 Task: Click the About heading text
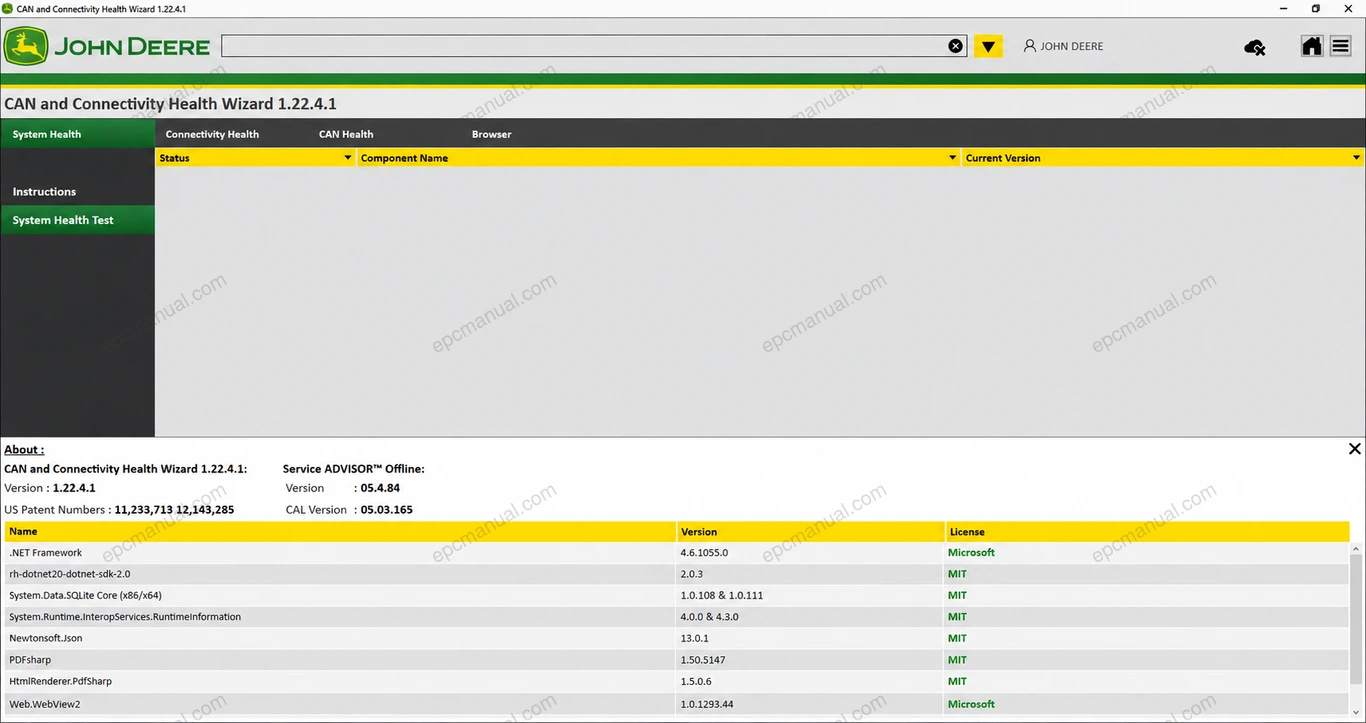point(24,449)
